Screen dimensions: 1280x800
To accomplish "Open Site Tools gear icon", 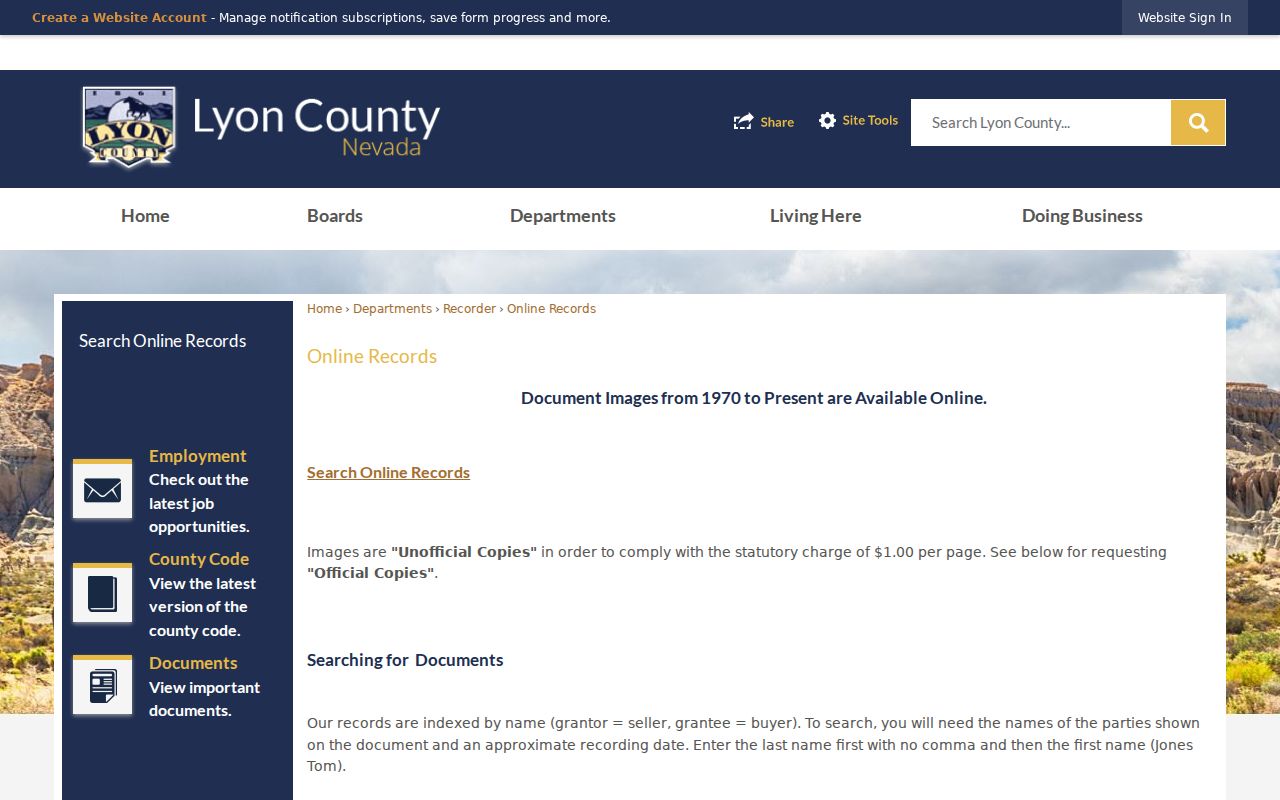I will tap(827, 120).
